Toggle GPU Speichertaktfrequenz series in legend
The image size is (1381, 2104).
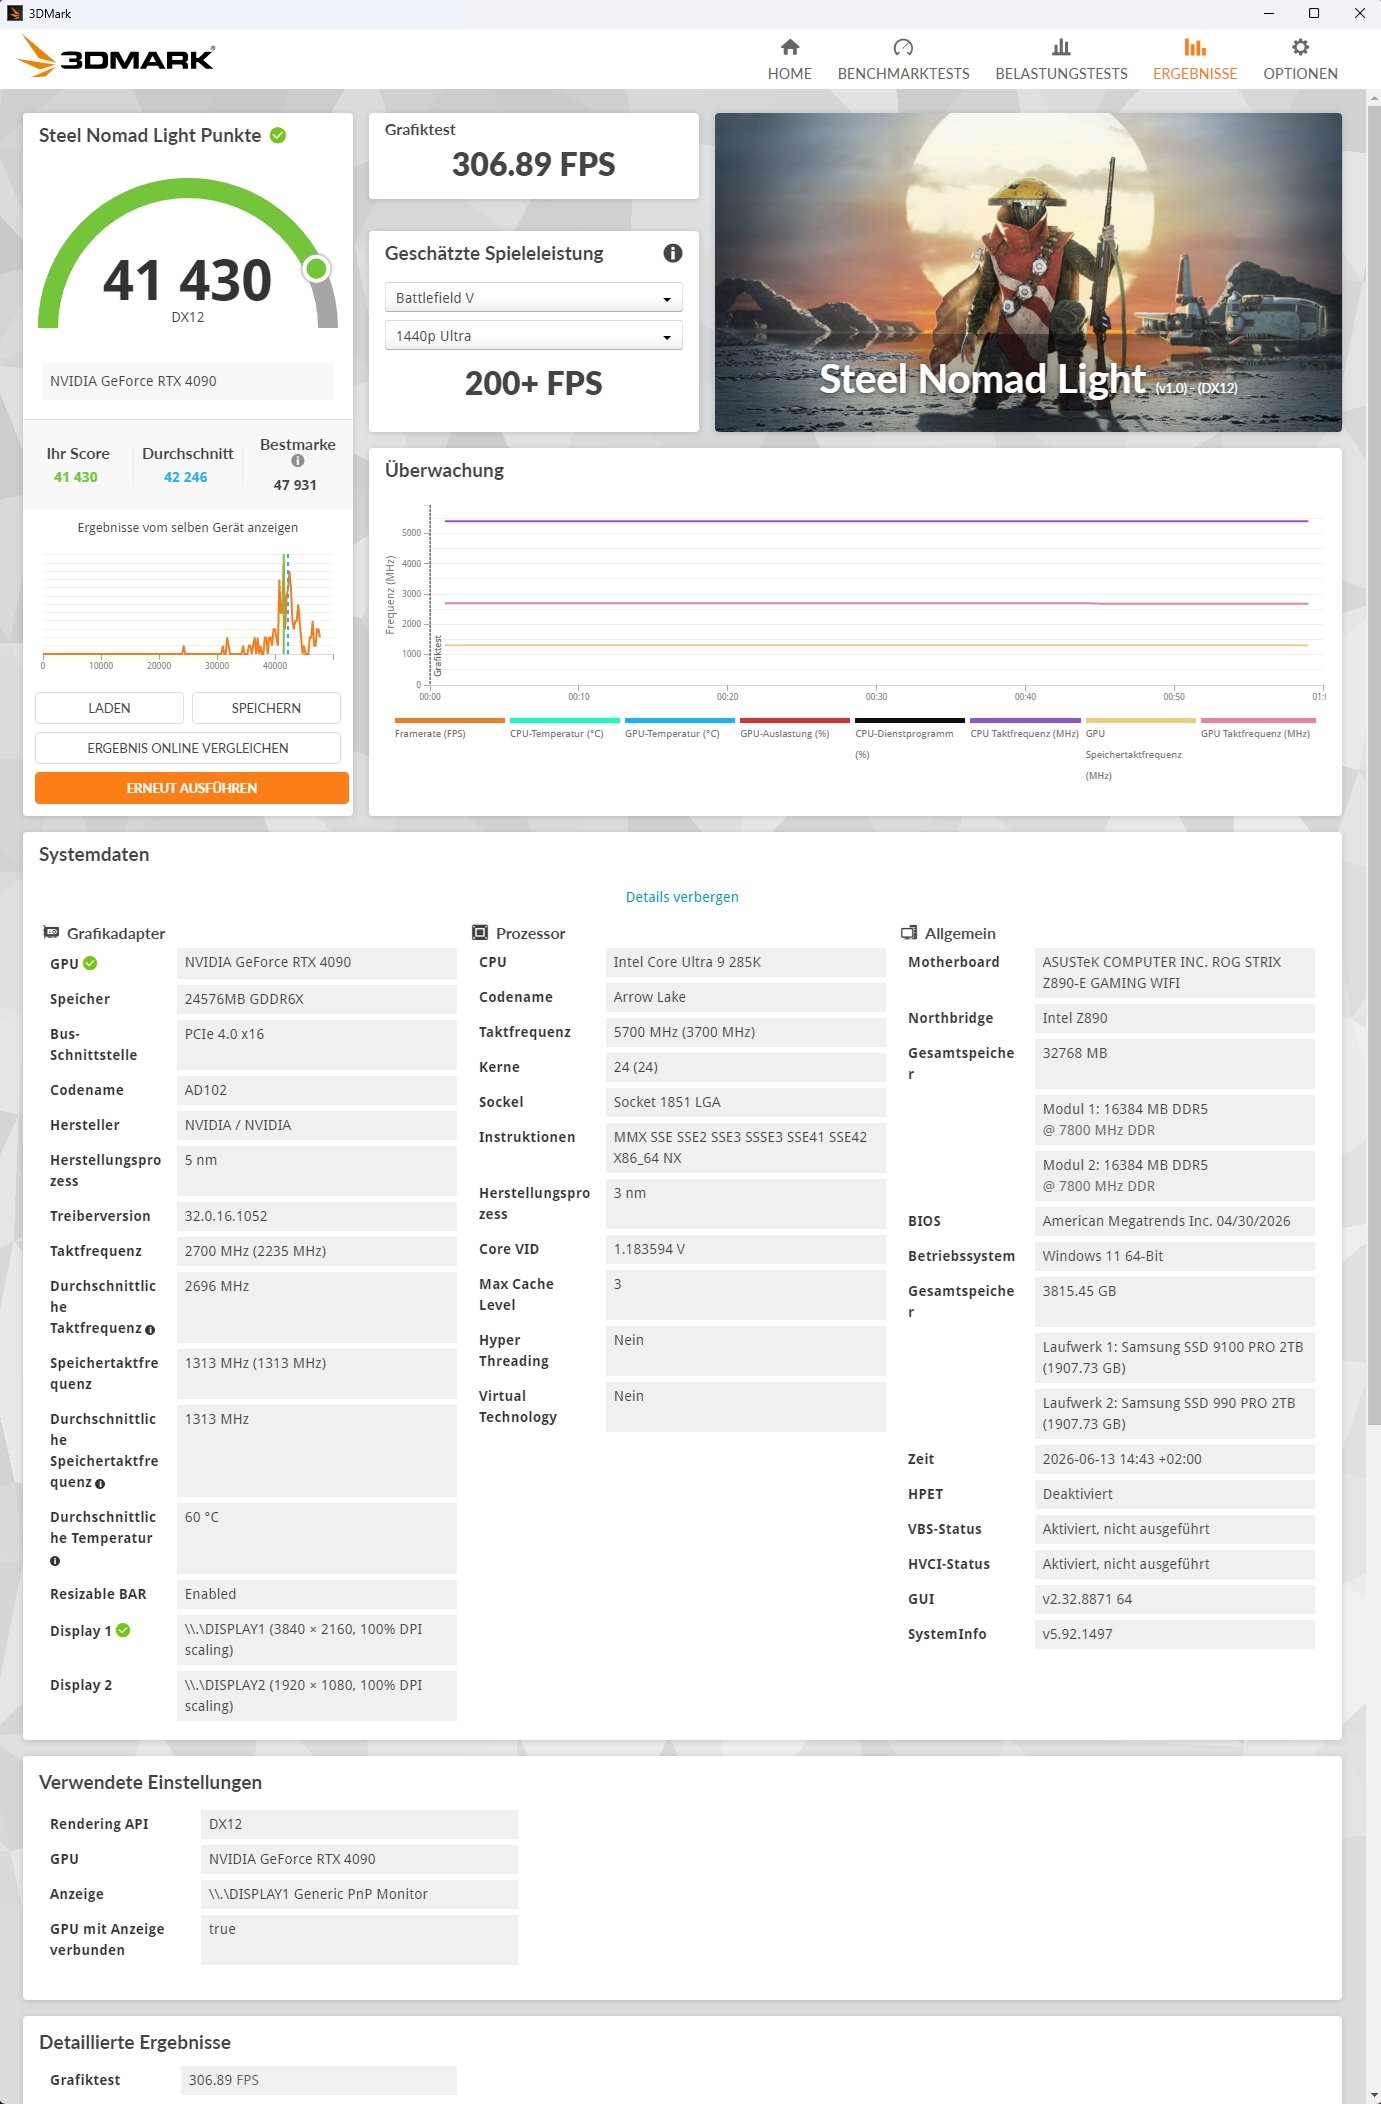pyautogui.click(x=1141, y=720)
